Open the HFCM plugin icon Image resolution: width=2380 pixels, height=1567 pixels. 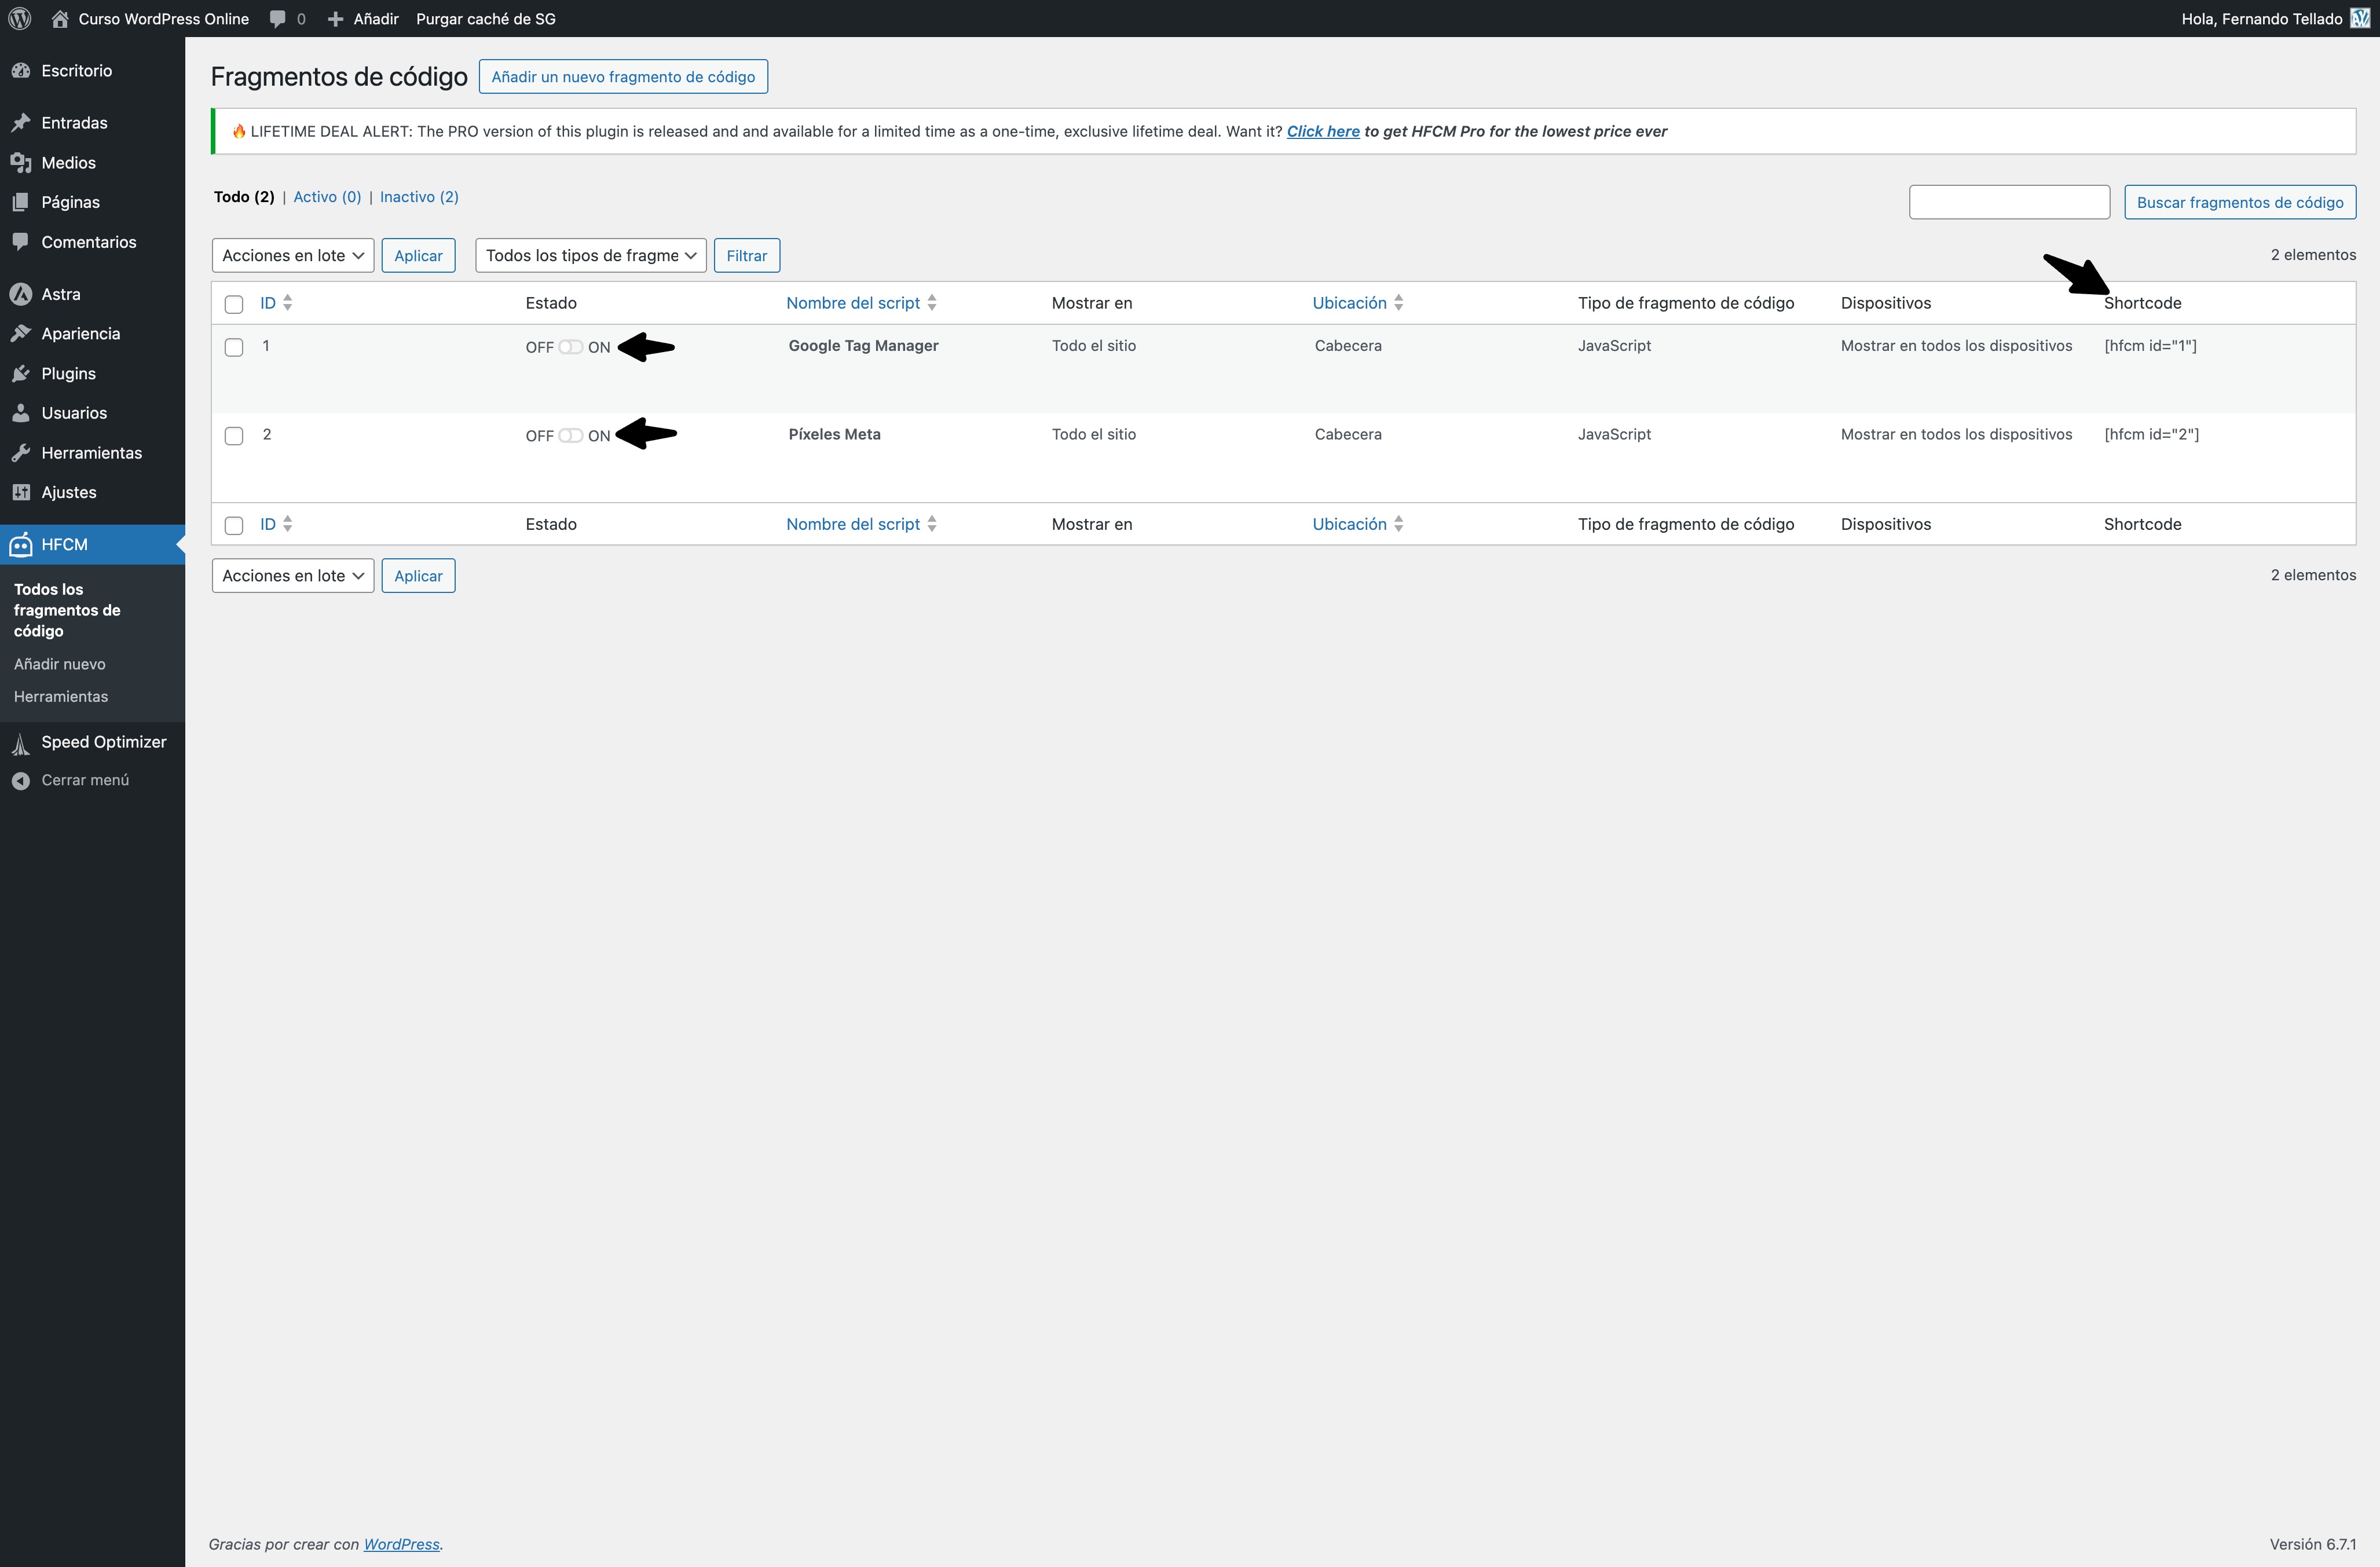[x=22, y=544]
